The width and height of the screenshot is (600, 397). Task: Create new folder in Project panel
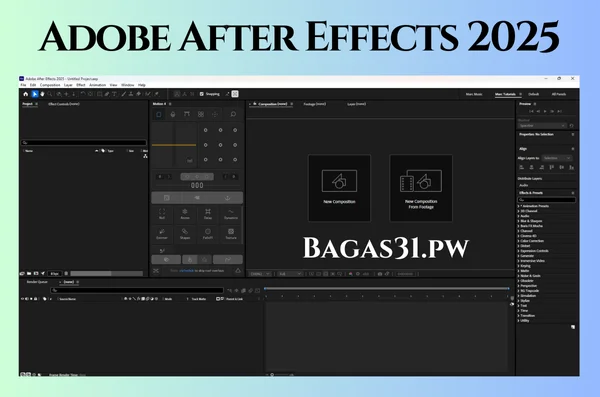pos(29,274)
